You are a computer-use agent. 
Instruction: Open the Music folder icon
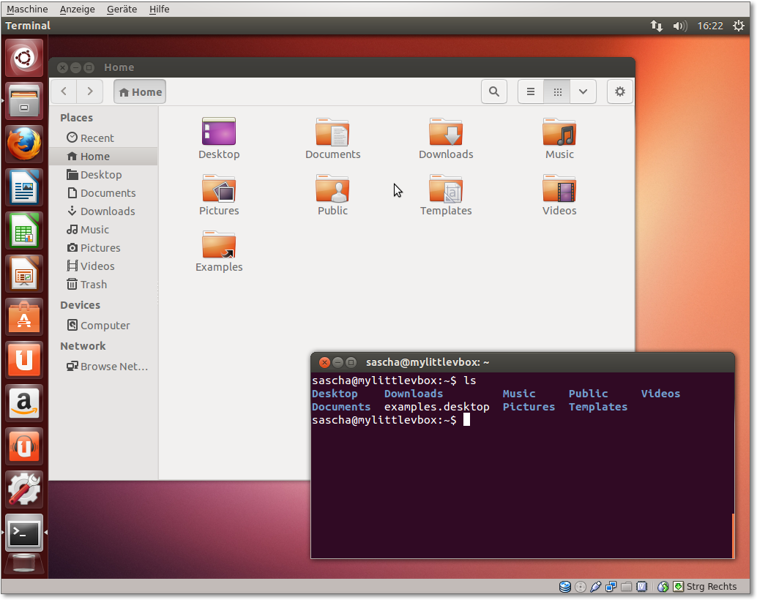pos(559,133)
